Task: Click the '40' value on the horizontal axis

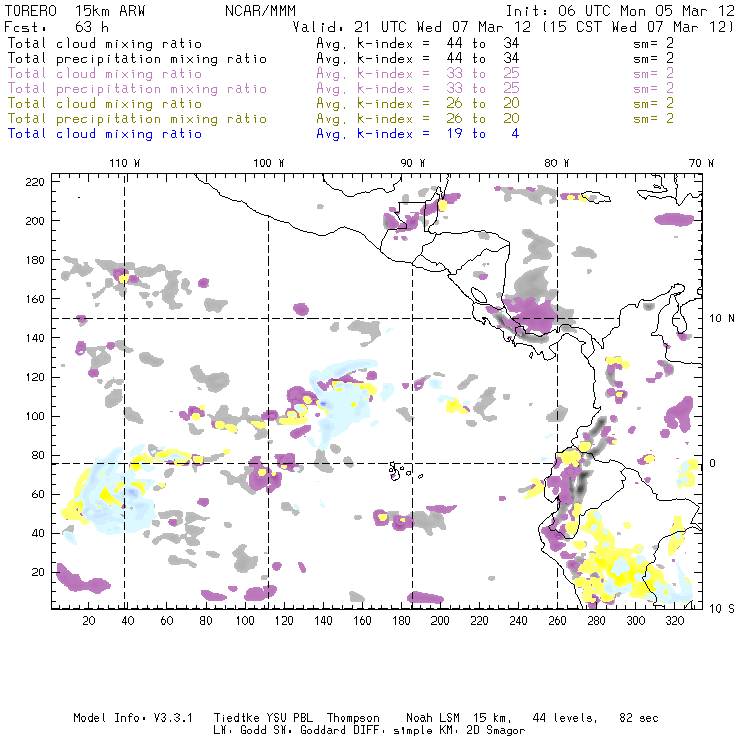Action: point(128,621)
